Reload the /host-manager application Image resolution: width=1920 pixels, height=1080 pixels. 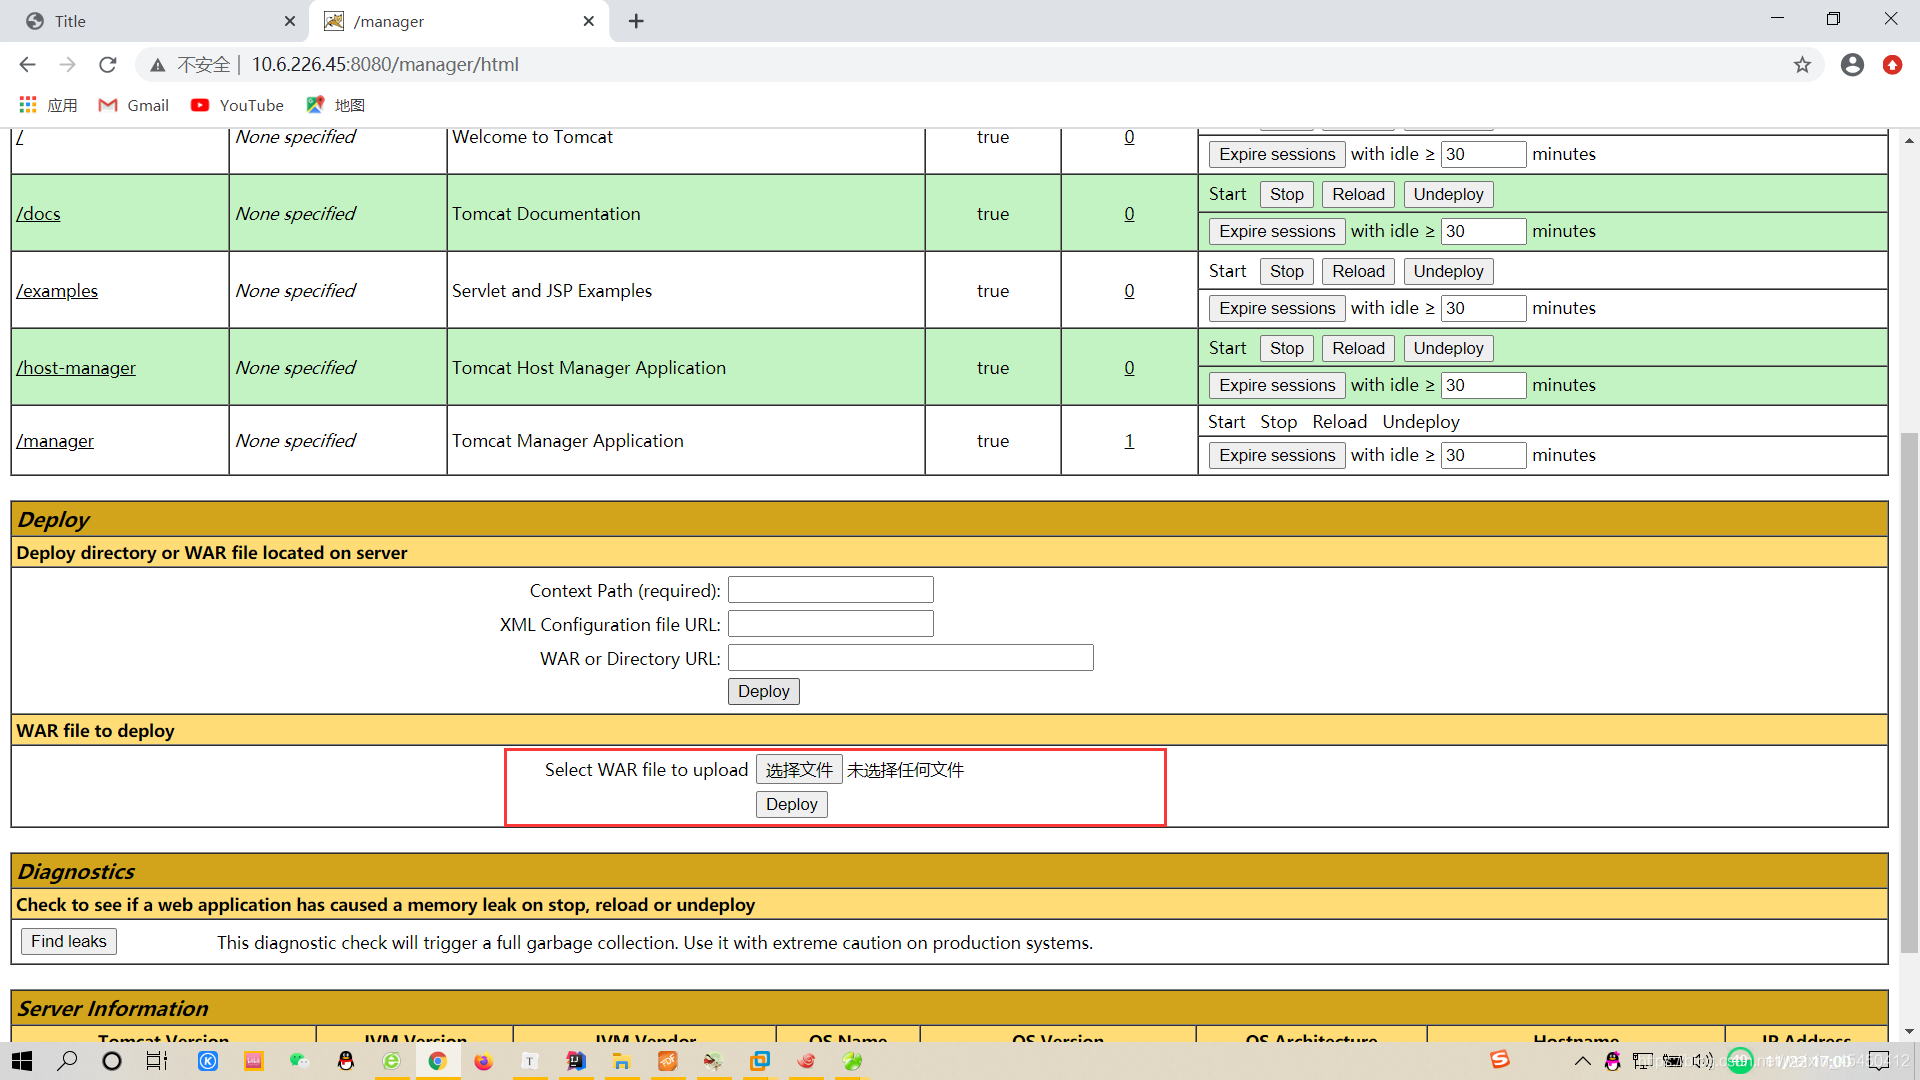tap(1358, 348)
